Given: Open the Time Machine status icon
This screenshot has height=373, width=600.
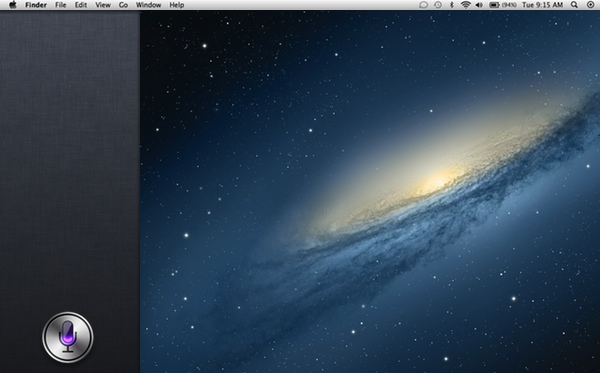Looking at the screenshot, I should click(x=438, y=5).
